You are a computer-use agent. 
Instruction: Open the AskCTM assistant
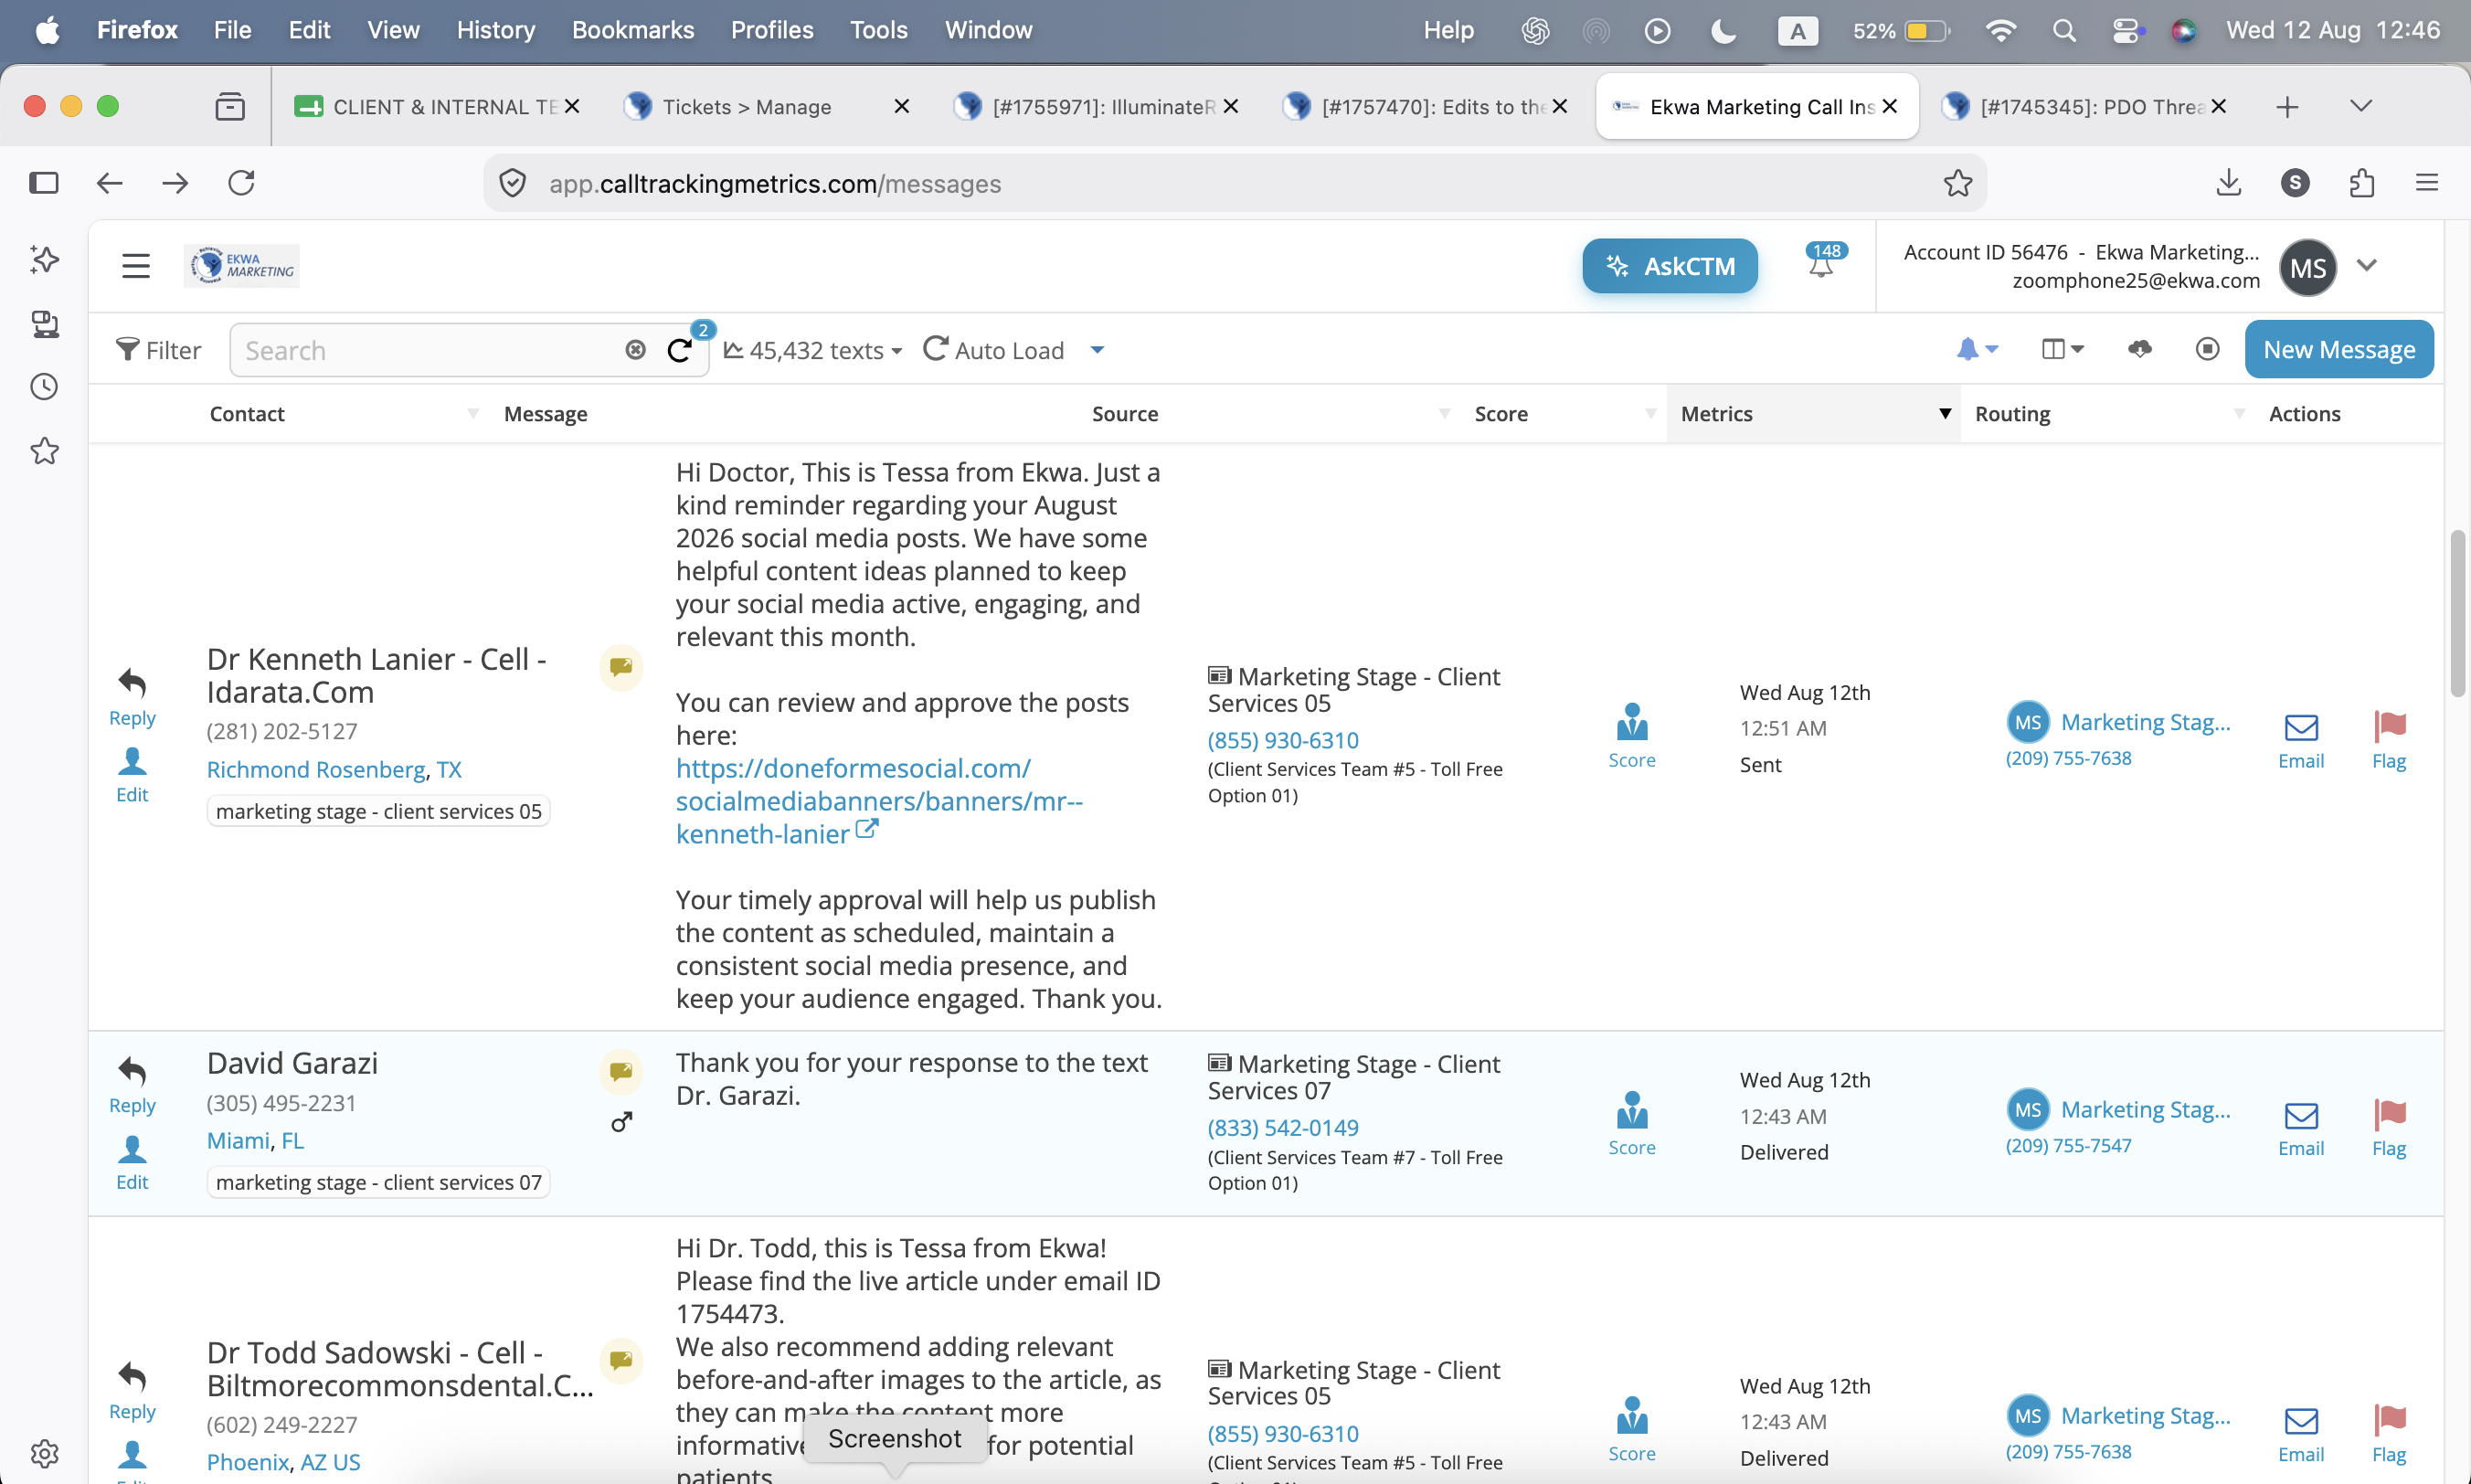(1669, 266)
